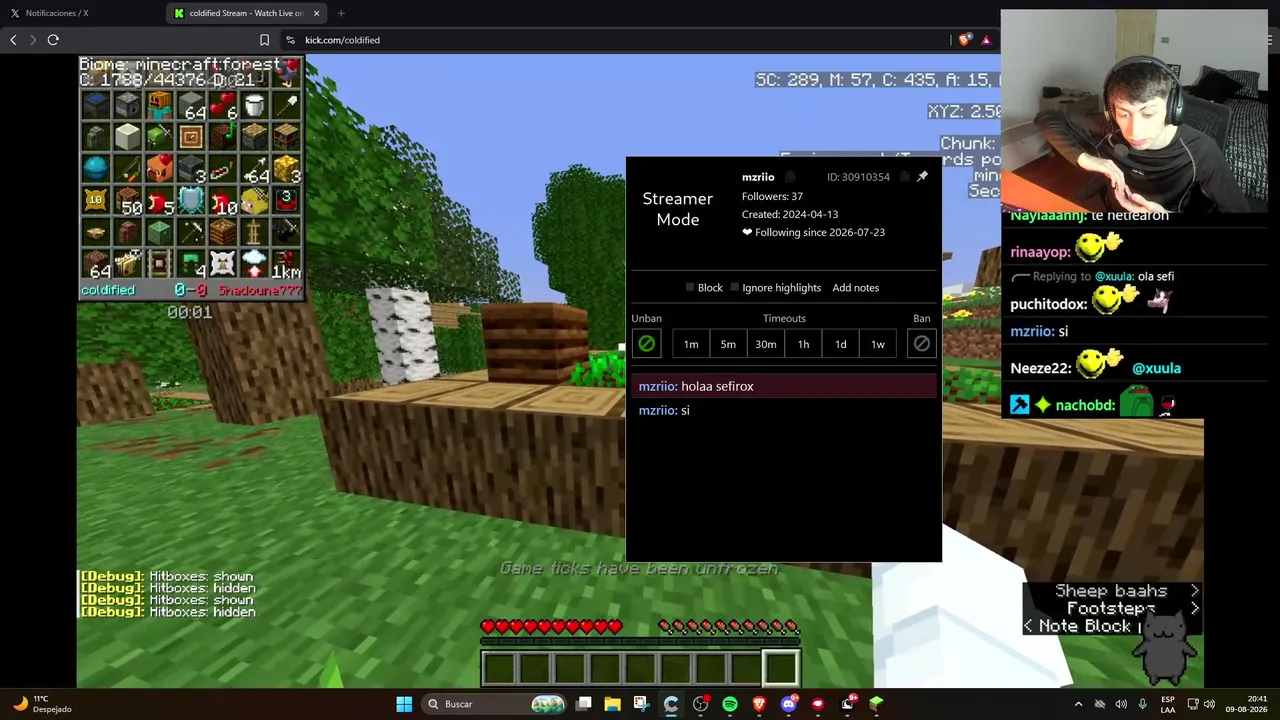Open the Brave Rewards triangle icon
This screenshot has height=720, width=1280.
coord(986,40)
